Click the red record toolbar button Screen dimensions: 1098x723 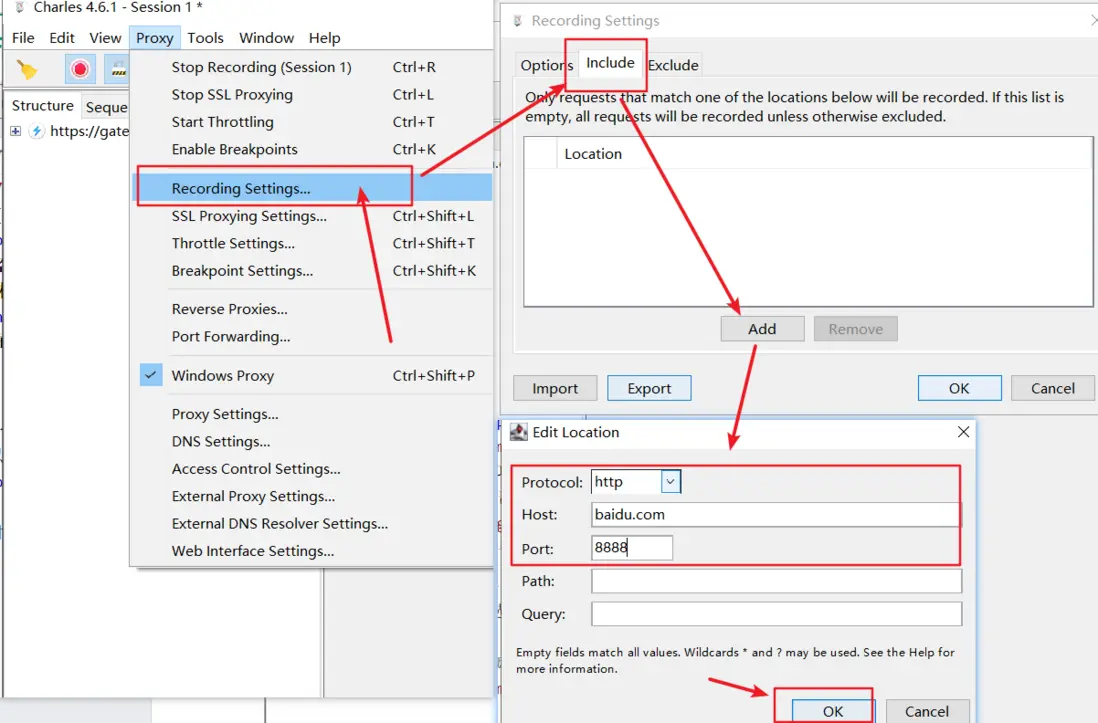[80, 69]
